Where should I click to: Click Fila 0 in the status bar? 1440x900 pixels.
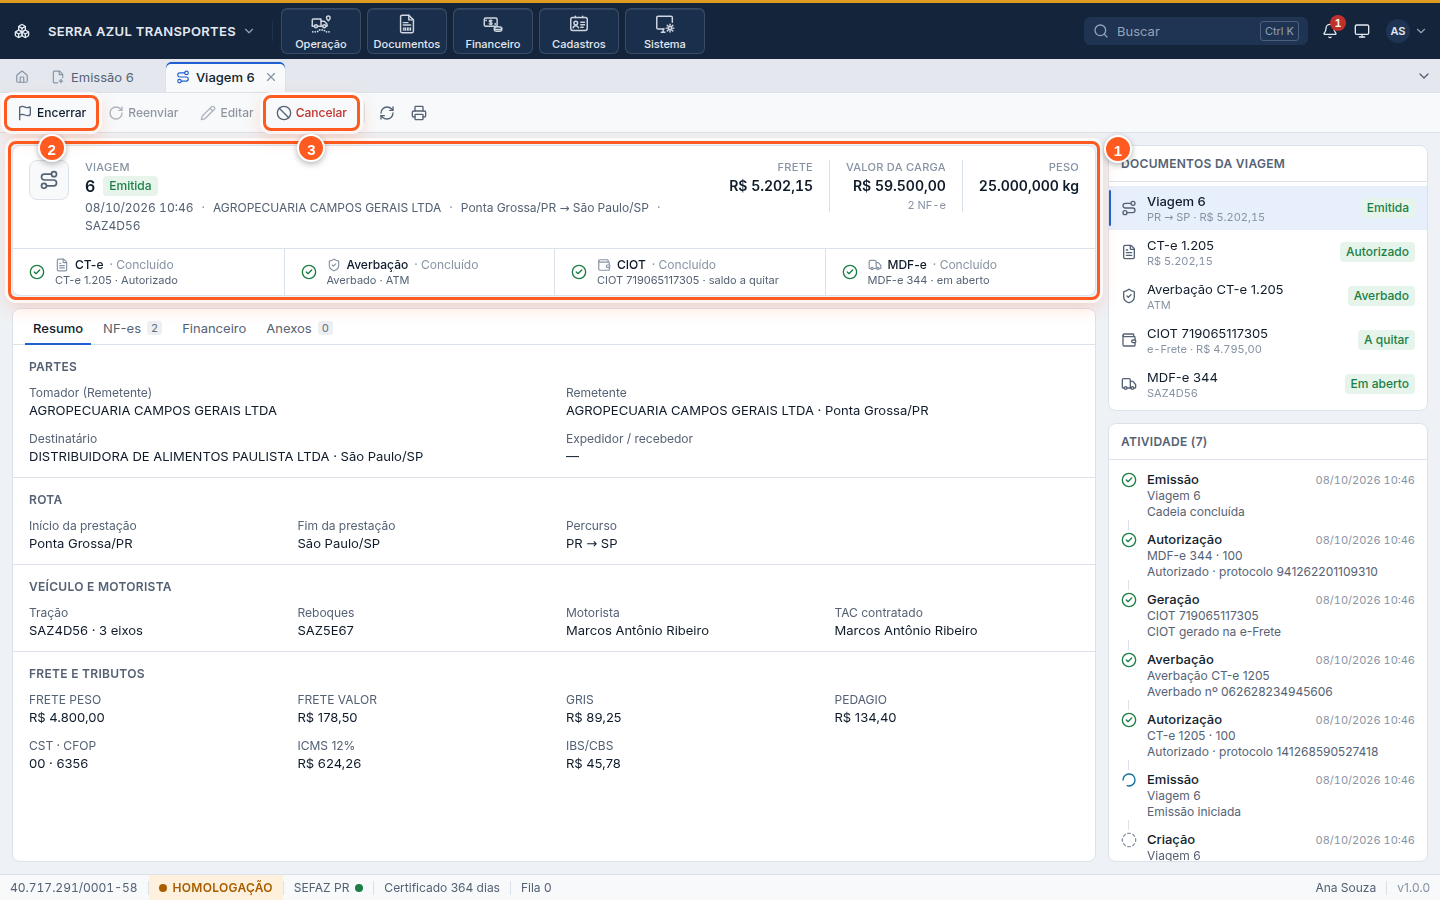coord(536,888)
